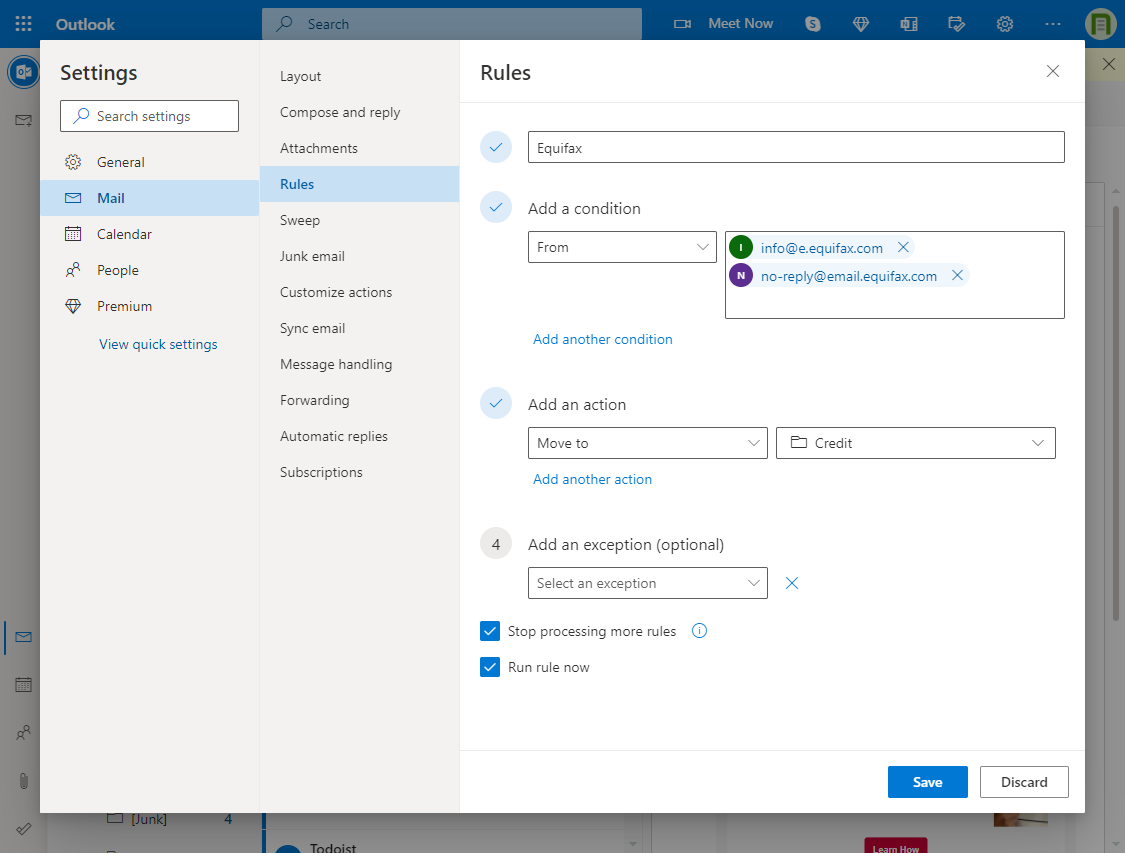This screenshot has width=1125, height=853.
Task: Go to Customize actions settings
Action: (x=359, y=292)
